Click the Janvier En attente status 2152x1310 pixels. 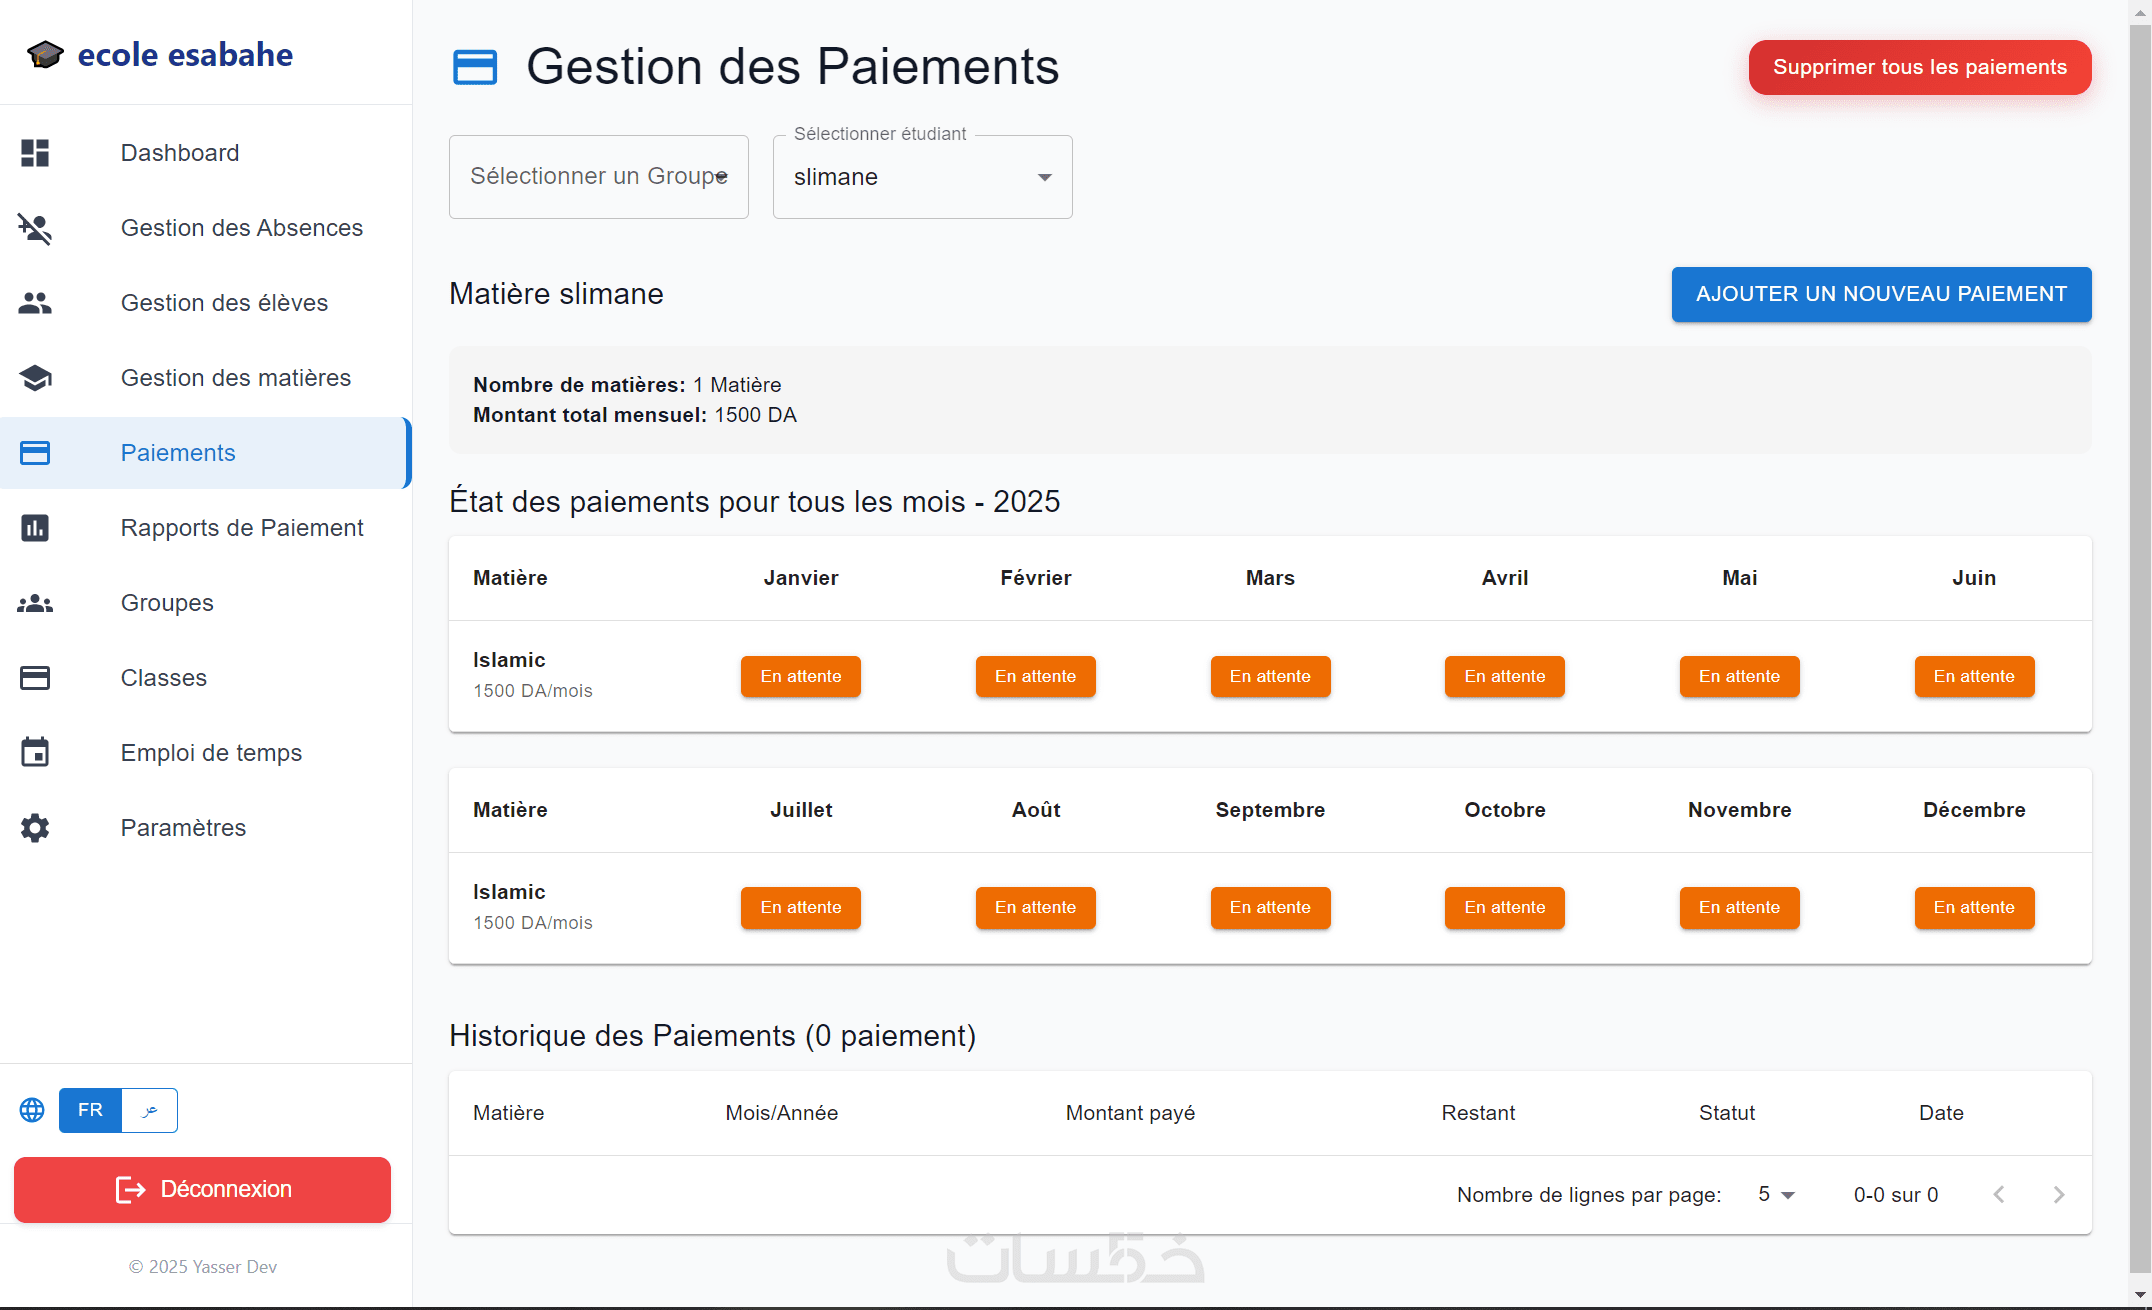pos(800,677)
